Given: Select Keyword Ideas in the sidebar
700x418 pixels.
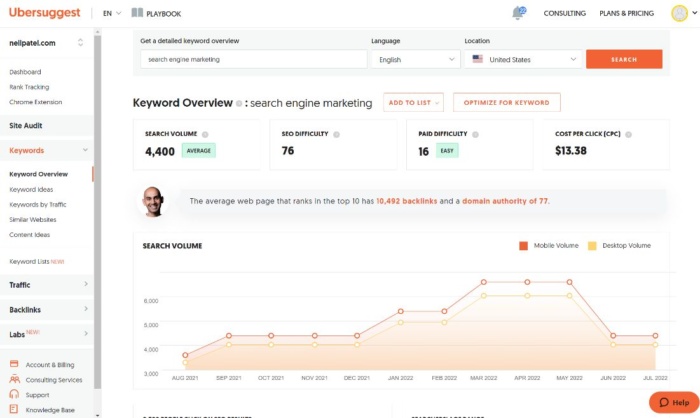Looking at the screenshot, I should pos(31,189).
